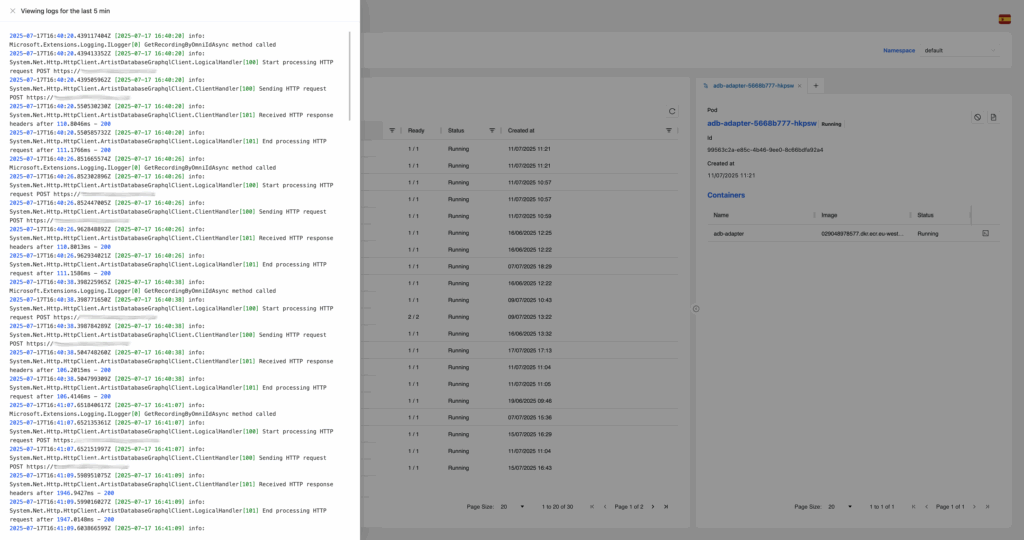Open the Namespace dropdown

point(960,50)
